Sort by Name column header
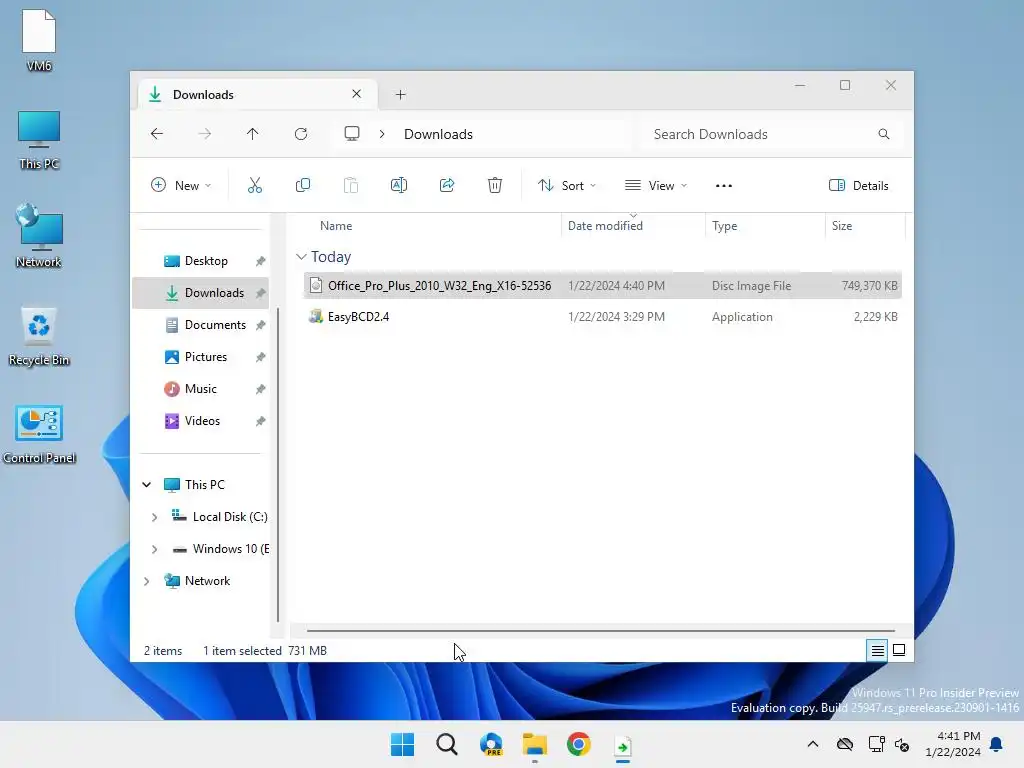This screenshot has height=768, width=1024. [x=336, y=225]
